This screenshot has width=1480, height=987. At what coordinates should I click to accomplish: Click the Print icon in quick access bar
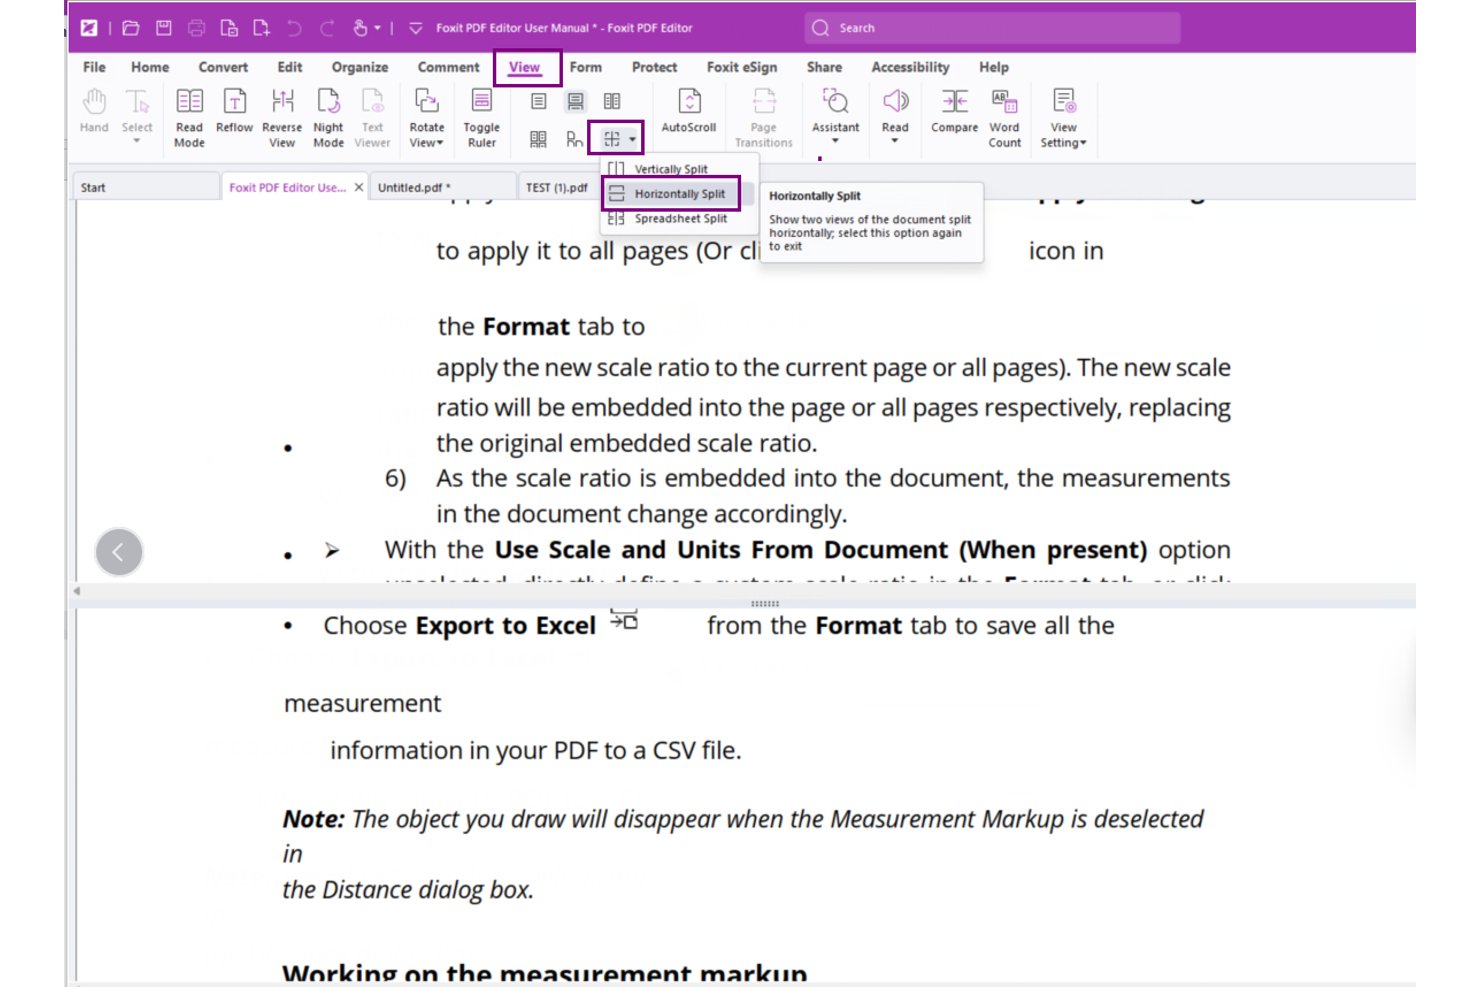click(x=197, y=28)
